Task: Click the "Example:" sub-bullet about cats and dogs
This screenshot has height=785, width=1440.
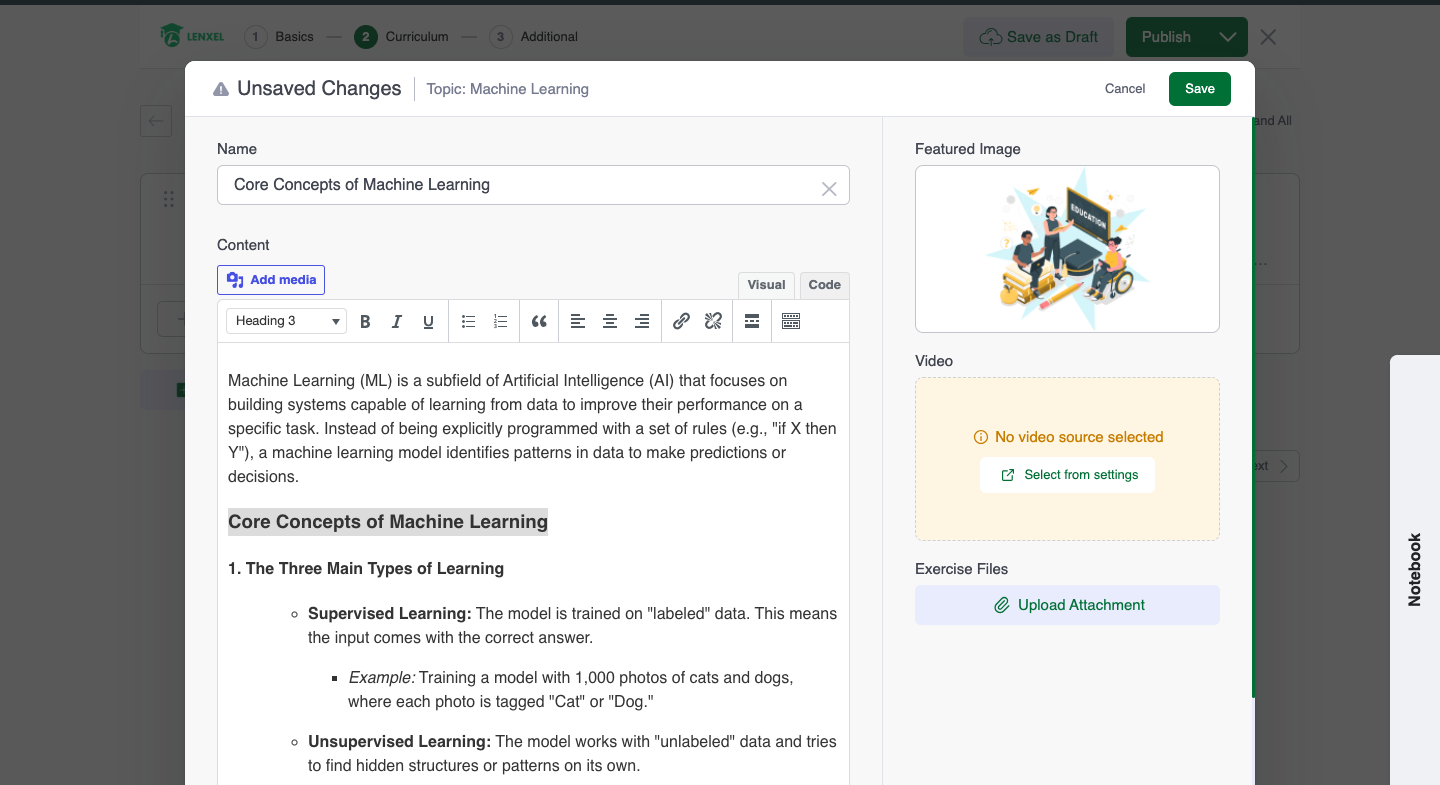Action: point(570,690)
